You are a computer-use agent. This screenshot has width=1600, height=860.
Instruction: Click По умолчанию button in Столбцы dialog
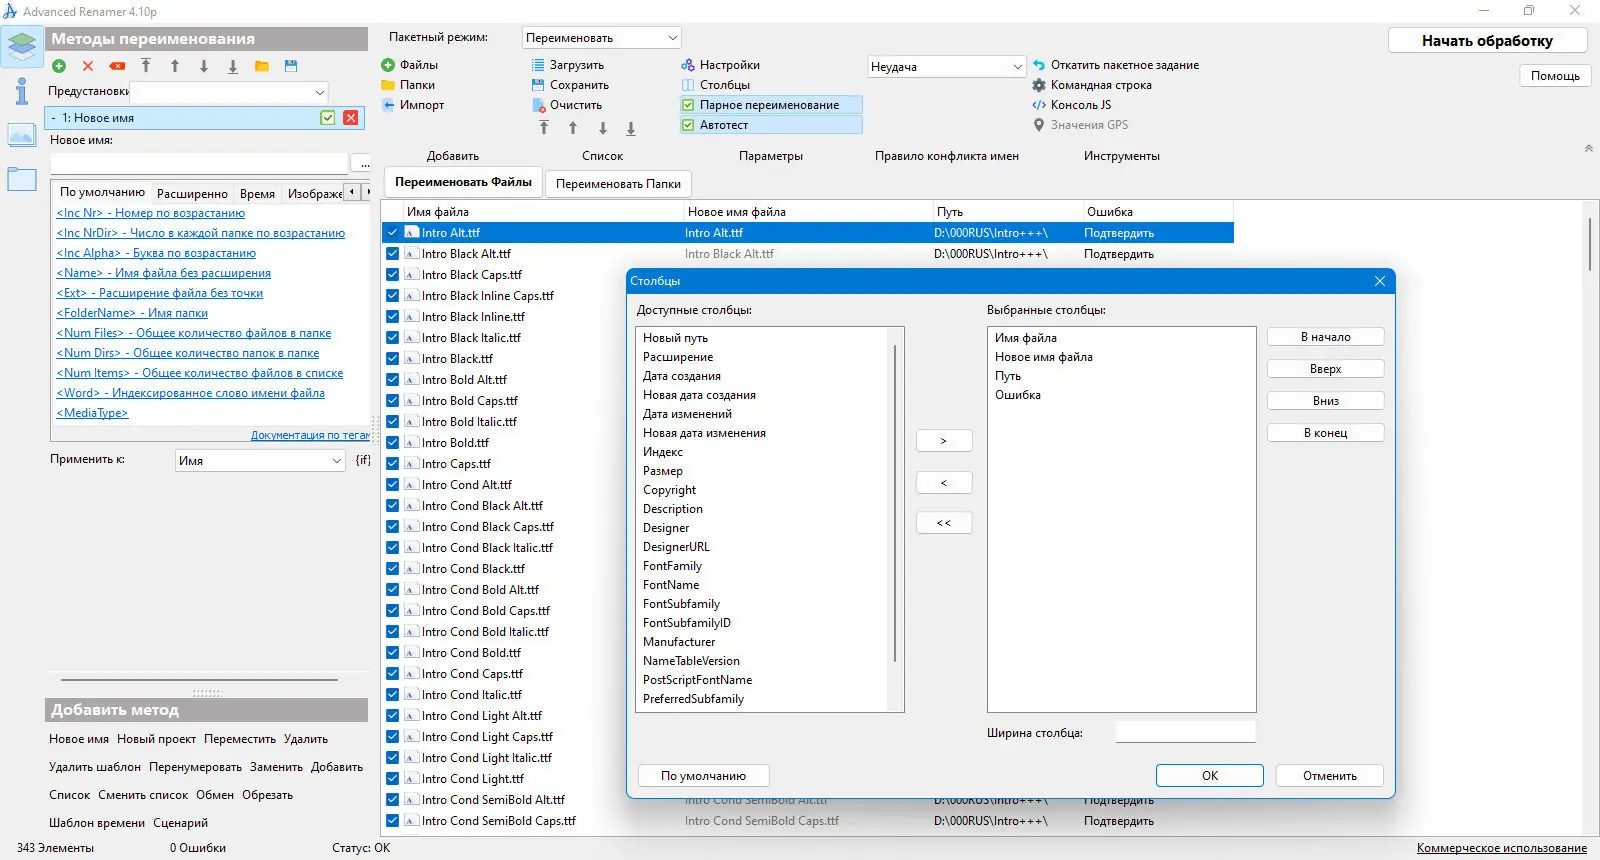point(703,776)
